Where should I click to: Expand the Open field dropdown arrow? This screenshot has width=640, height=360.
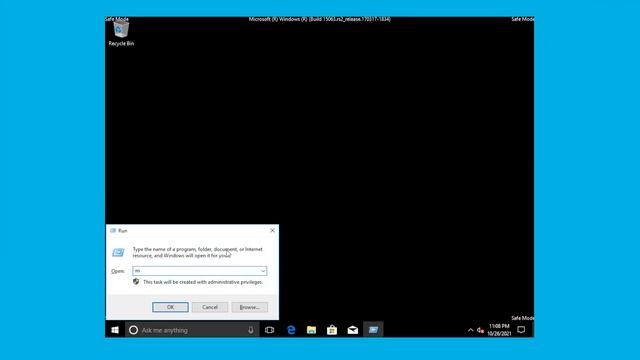263,271
